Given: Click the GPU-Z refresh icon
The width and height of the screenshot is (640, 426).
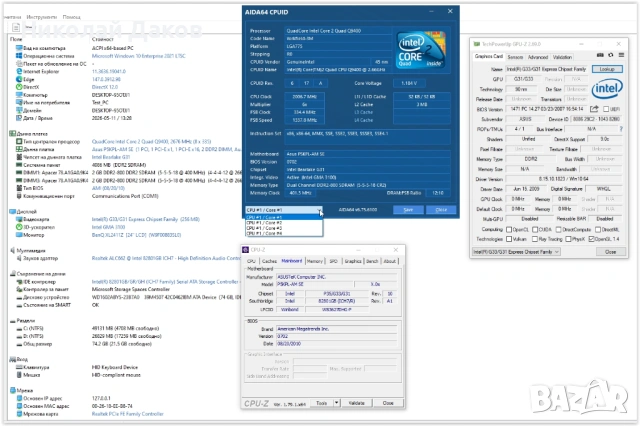Looking at the screenshot, I should (x=611, y=55).
